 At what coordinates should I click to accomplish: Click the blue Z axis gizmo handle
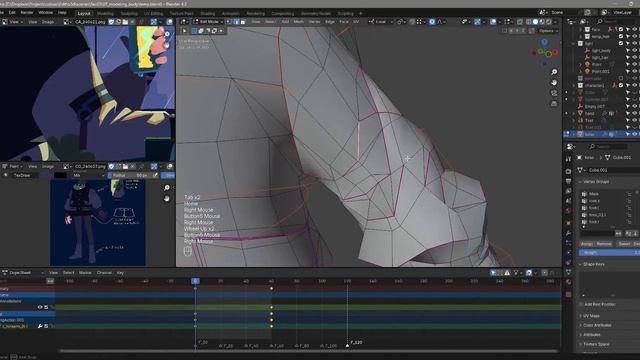[x=544, y=42]
